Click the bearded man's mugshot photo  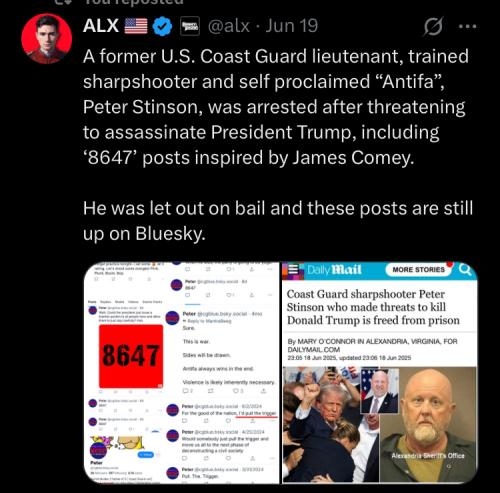pyautogui.click(x=428, y=425)
